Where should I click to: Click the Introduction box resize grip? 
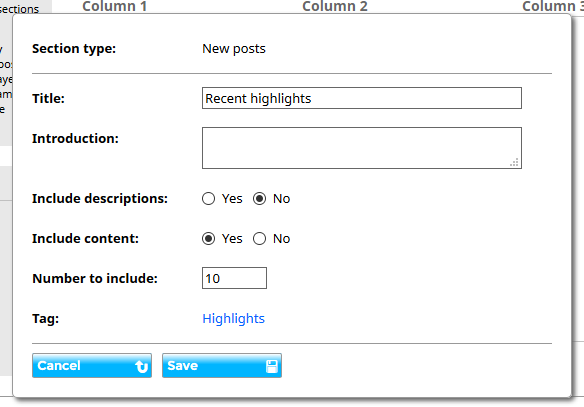tap(514, 162)
